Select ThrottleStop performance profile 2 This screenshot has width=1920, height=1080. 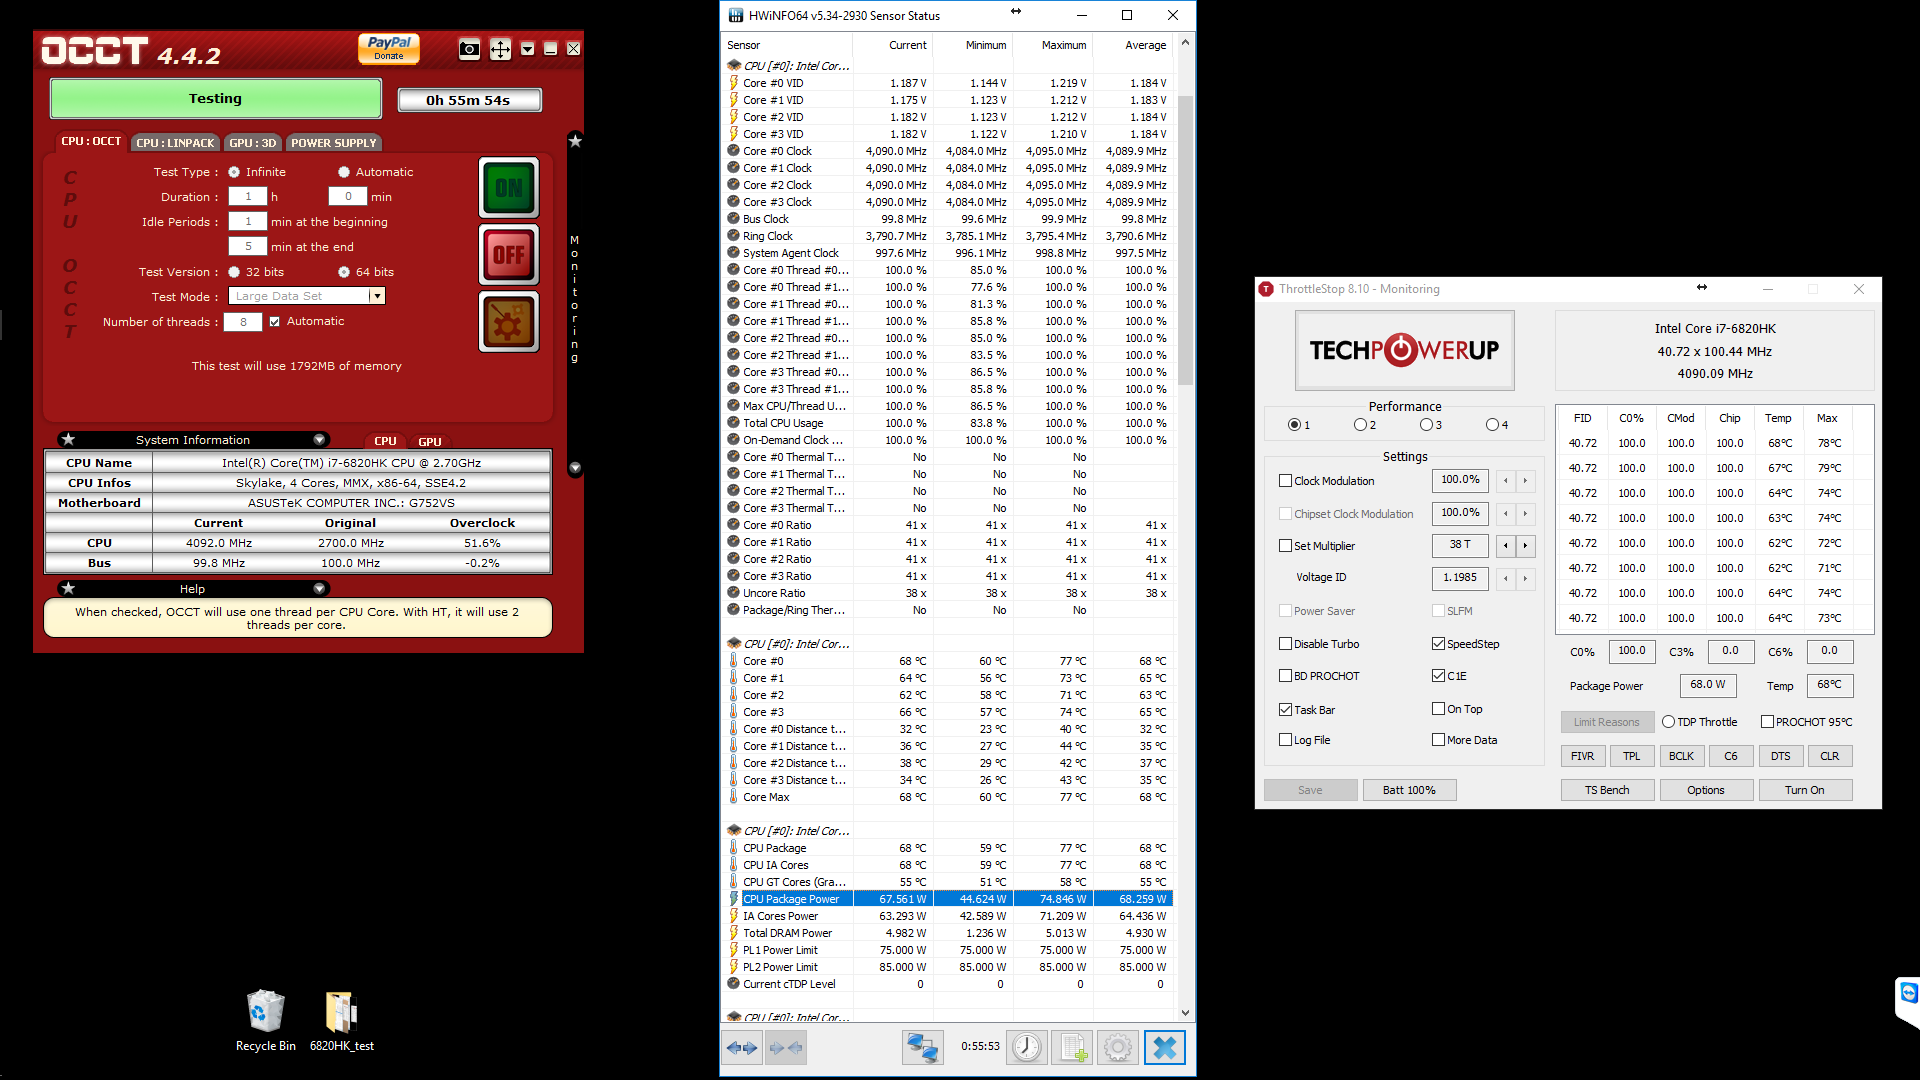(x=1360, y=425)
